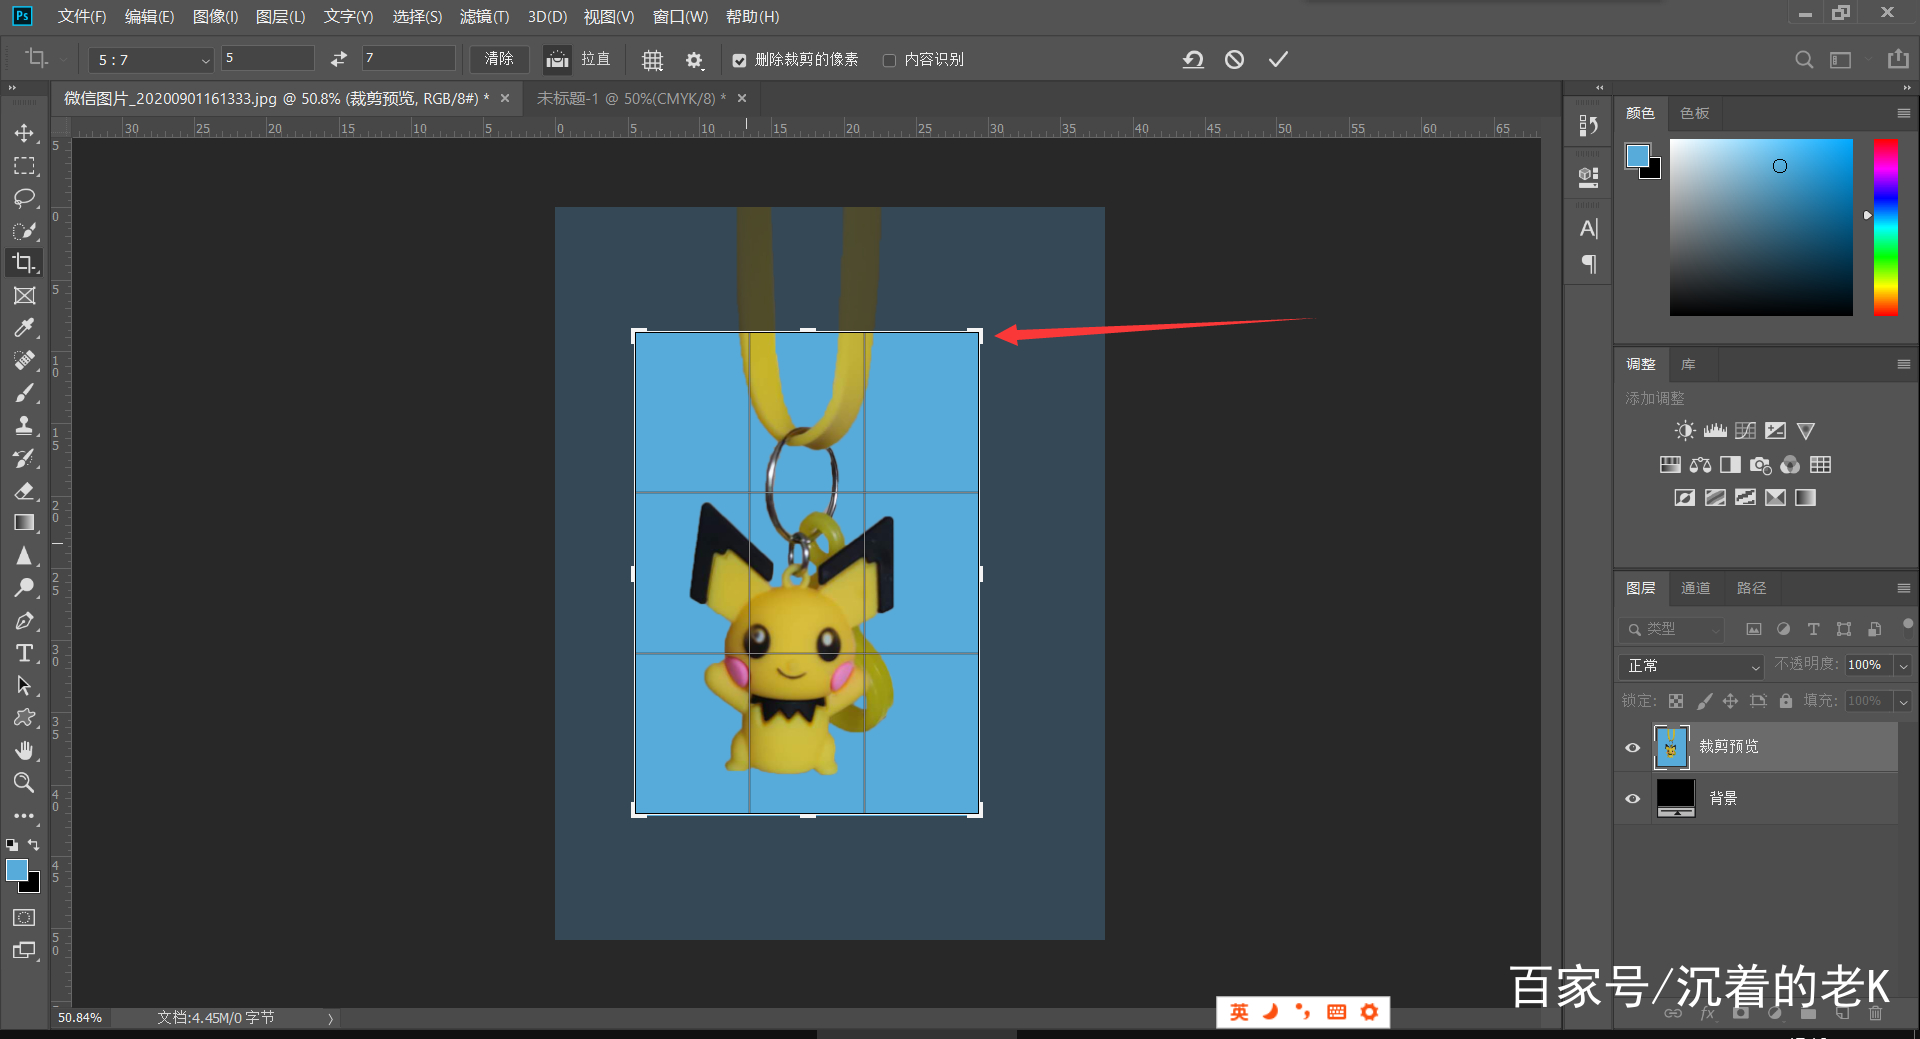
Task: Switch to the 通道 tab
Action: 1695,588
